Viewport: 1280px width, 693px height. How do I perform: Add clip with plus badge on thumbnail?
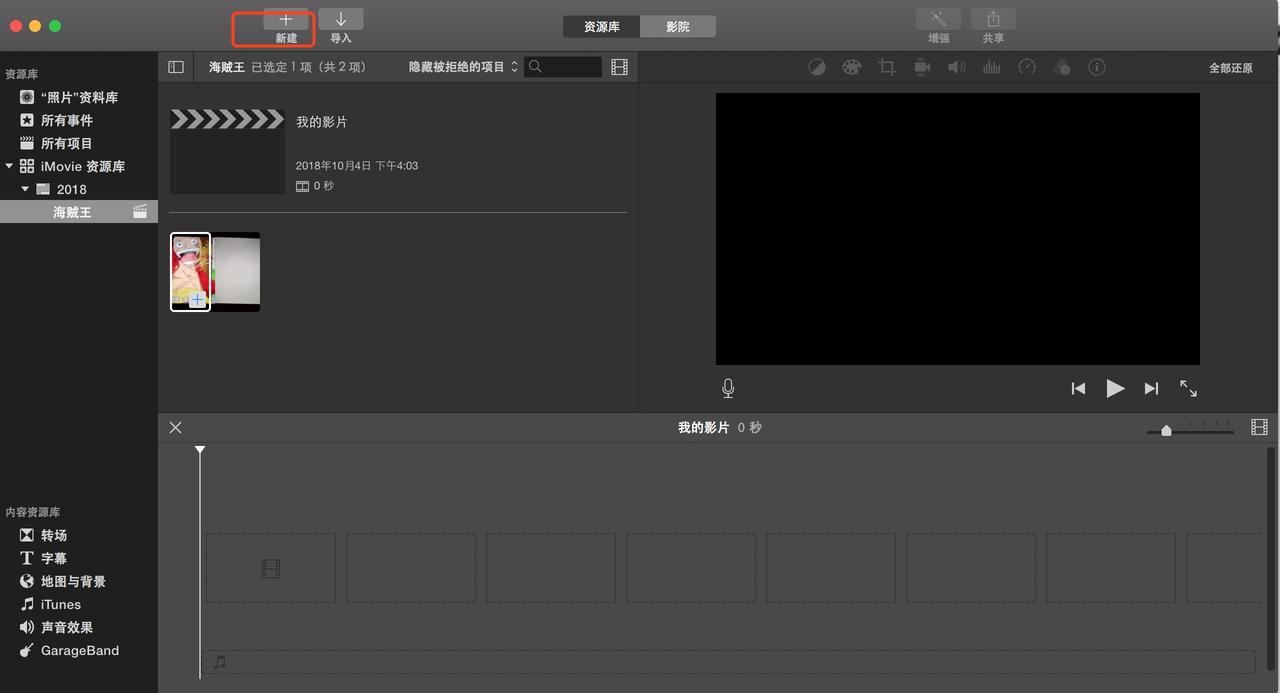click(x=198, y=300)
